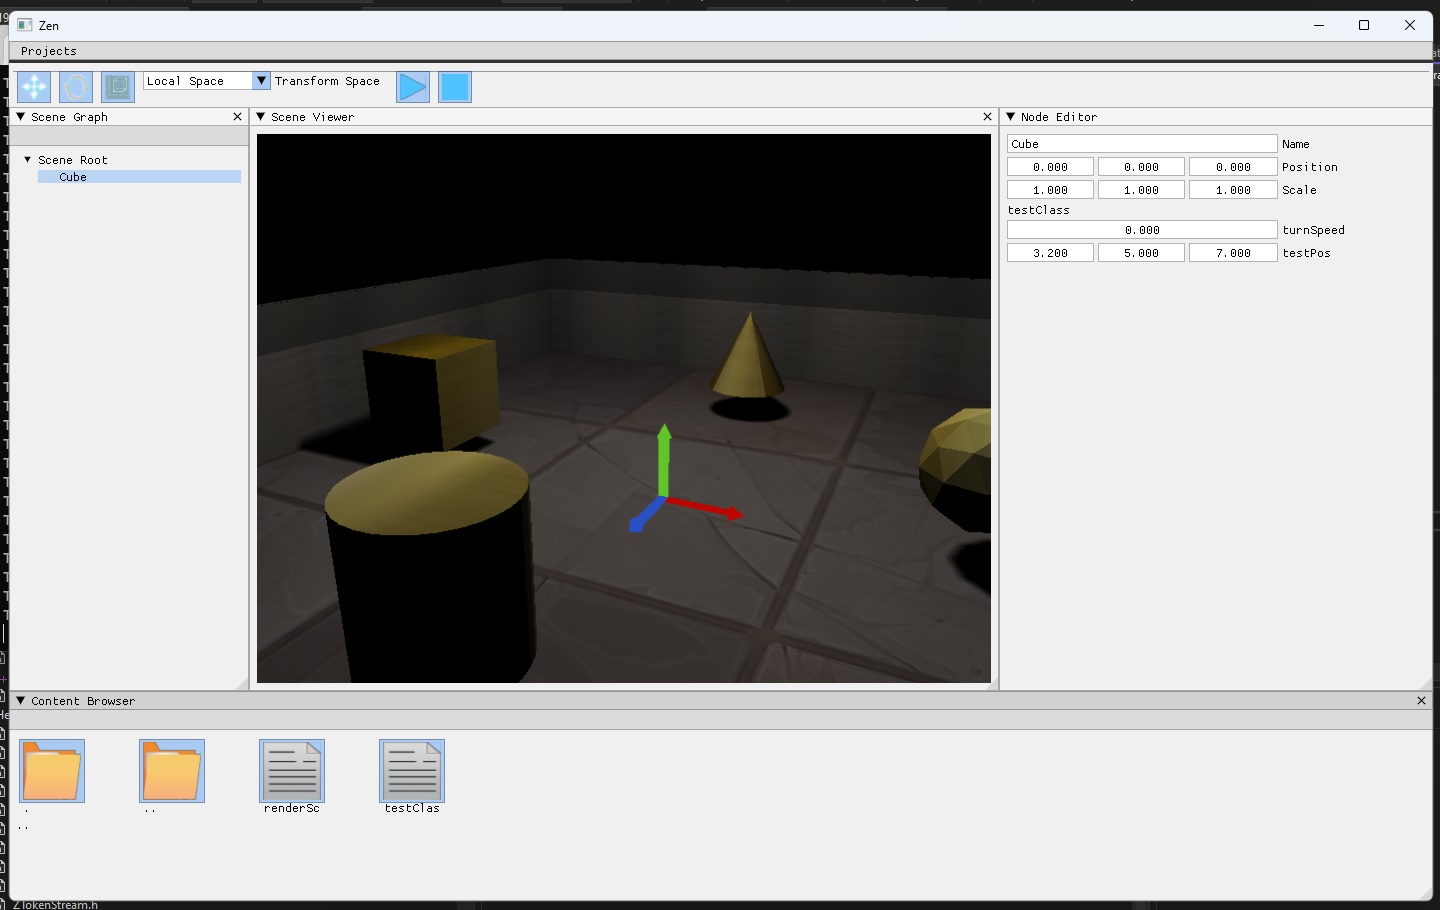Image resolution: width=1440 pixels, height=910 pixels.
Task: Collapse the Node Editor panel
Action: pos(1011,117)
